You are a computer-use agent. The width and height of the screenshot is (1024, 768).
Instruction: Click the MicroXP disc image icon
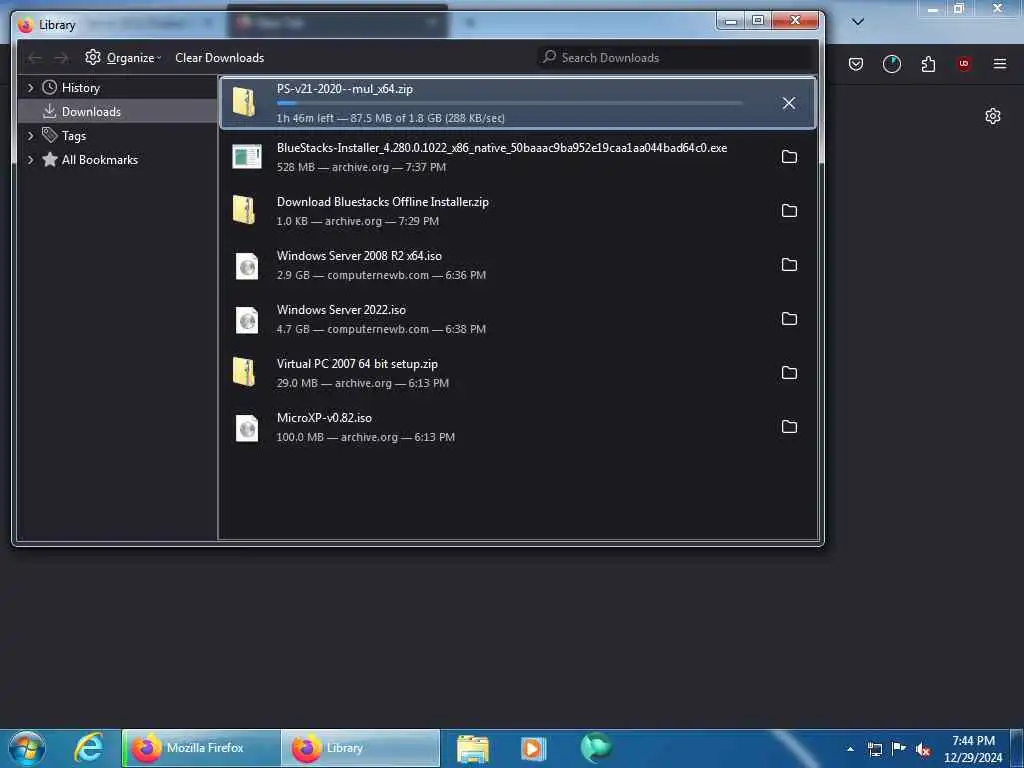pyautogui.click(x=247, y=428)
